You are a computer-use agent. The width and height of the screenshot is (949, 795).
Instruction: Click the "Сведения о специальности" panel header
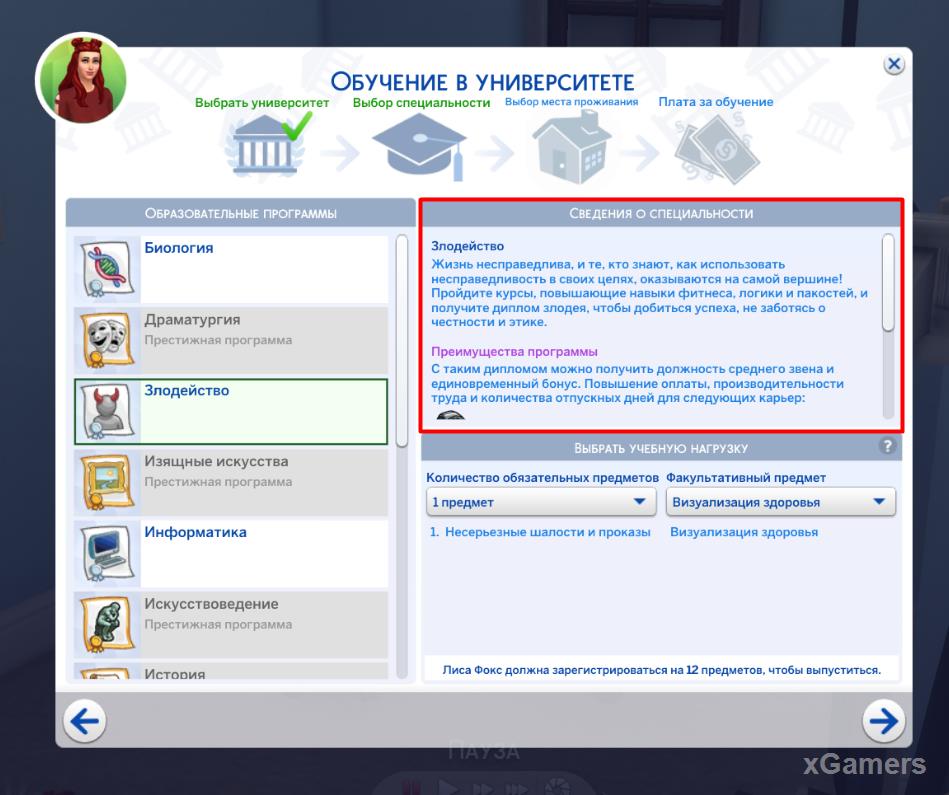click(x=661, y=213)
